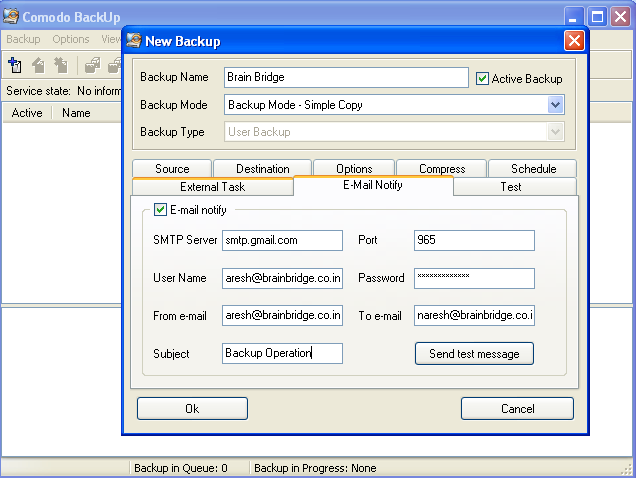Switch to the External Task tab
Screen dimensions: 636x478
coord(213,187)
